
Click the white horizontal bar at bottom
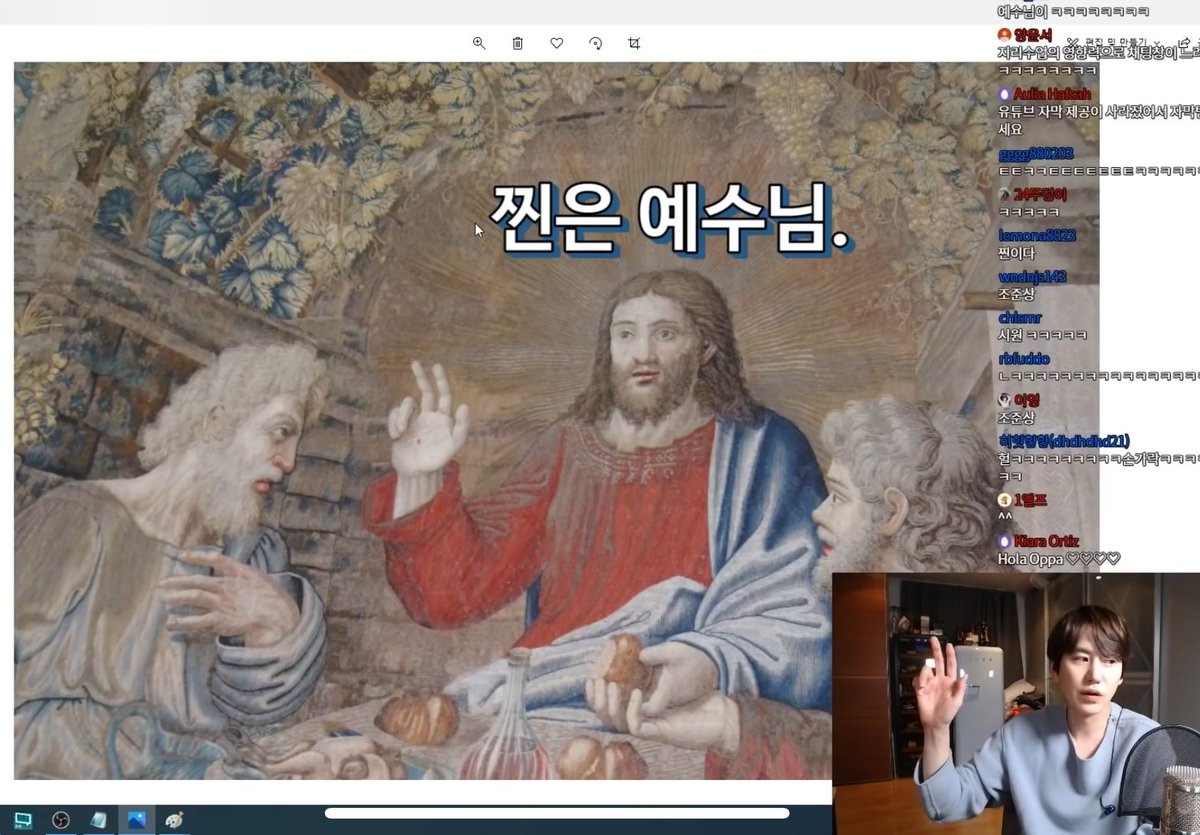[557, 813]
